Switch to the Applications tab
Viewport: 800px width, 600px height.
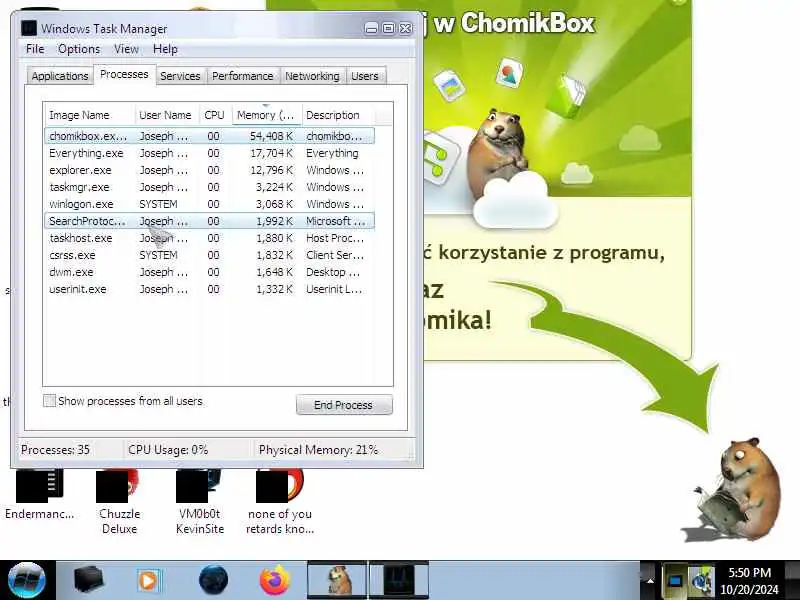click(60, 76)
